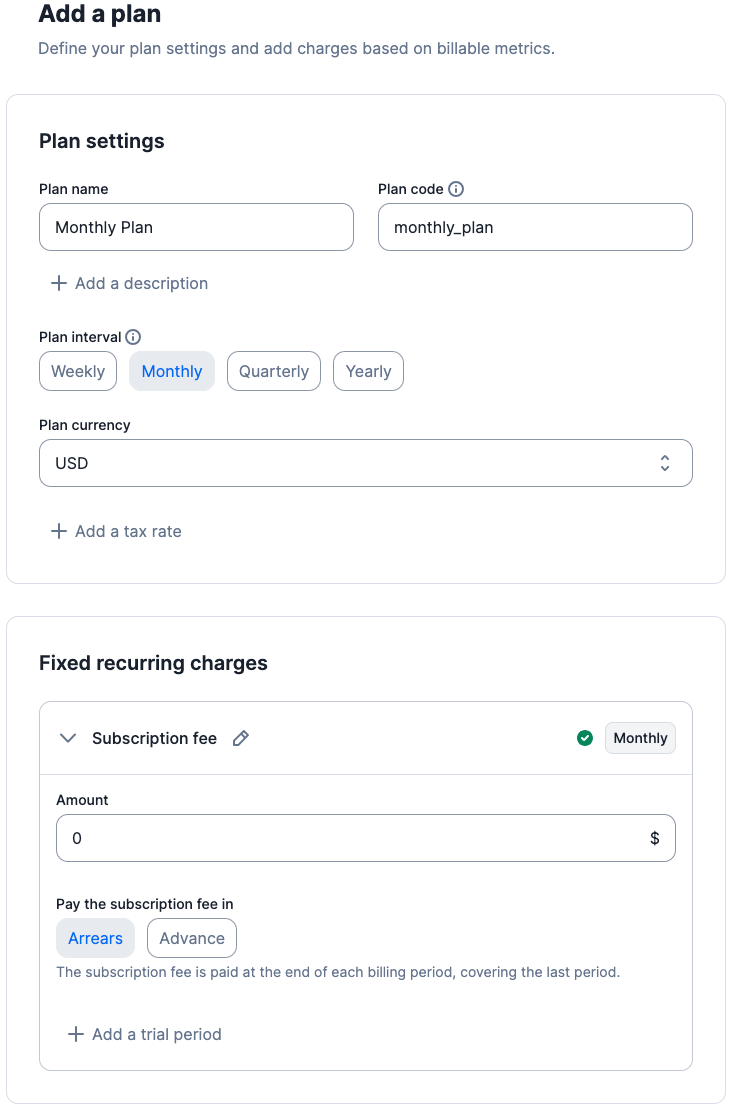Click the Monthly badge on Subscription fee
The width and height of the screenshot is (732, 1110).
pos(640,739)
